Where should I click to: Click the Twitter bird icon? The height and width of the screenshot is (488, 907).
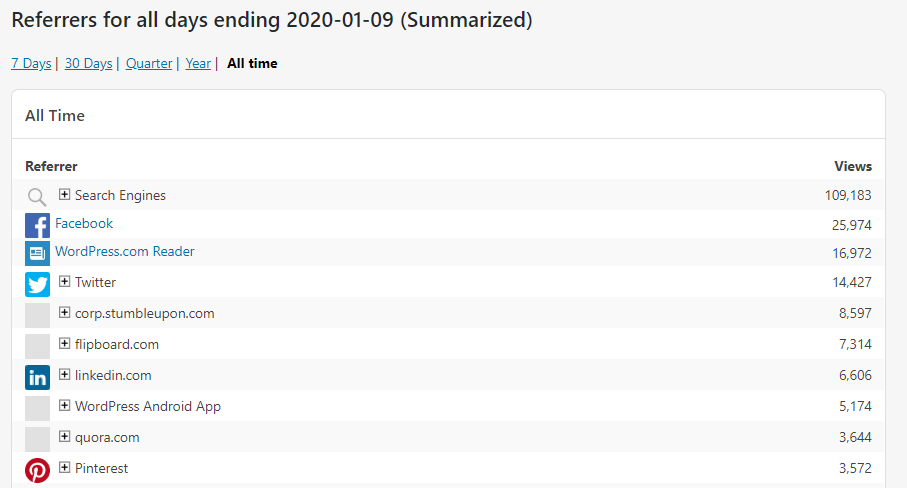[38, 284]
